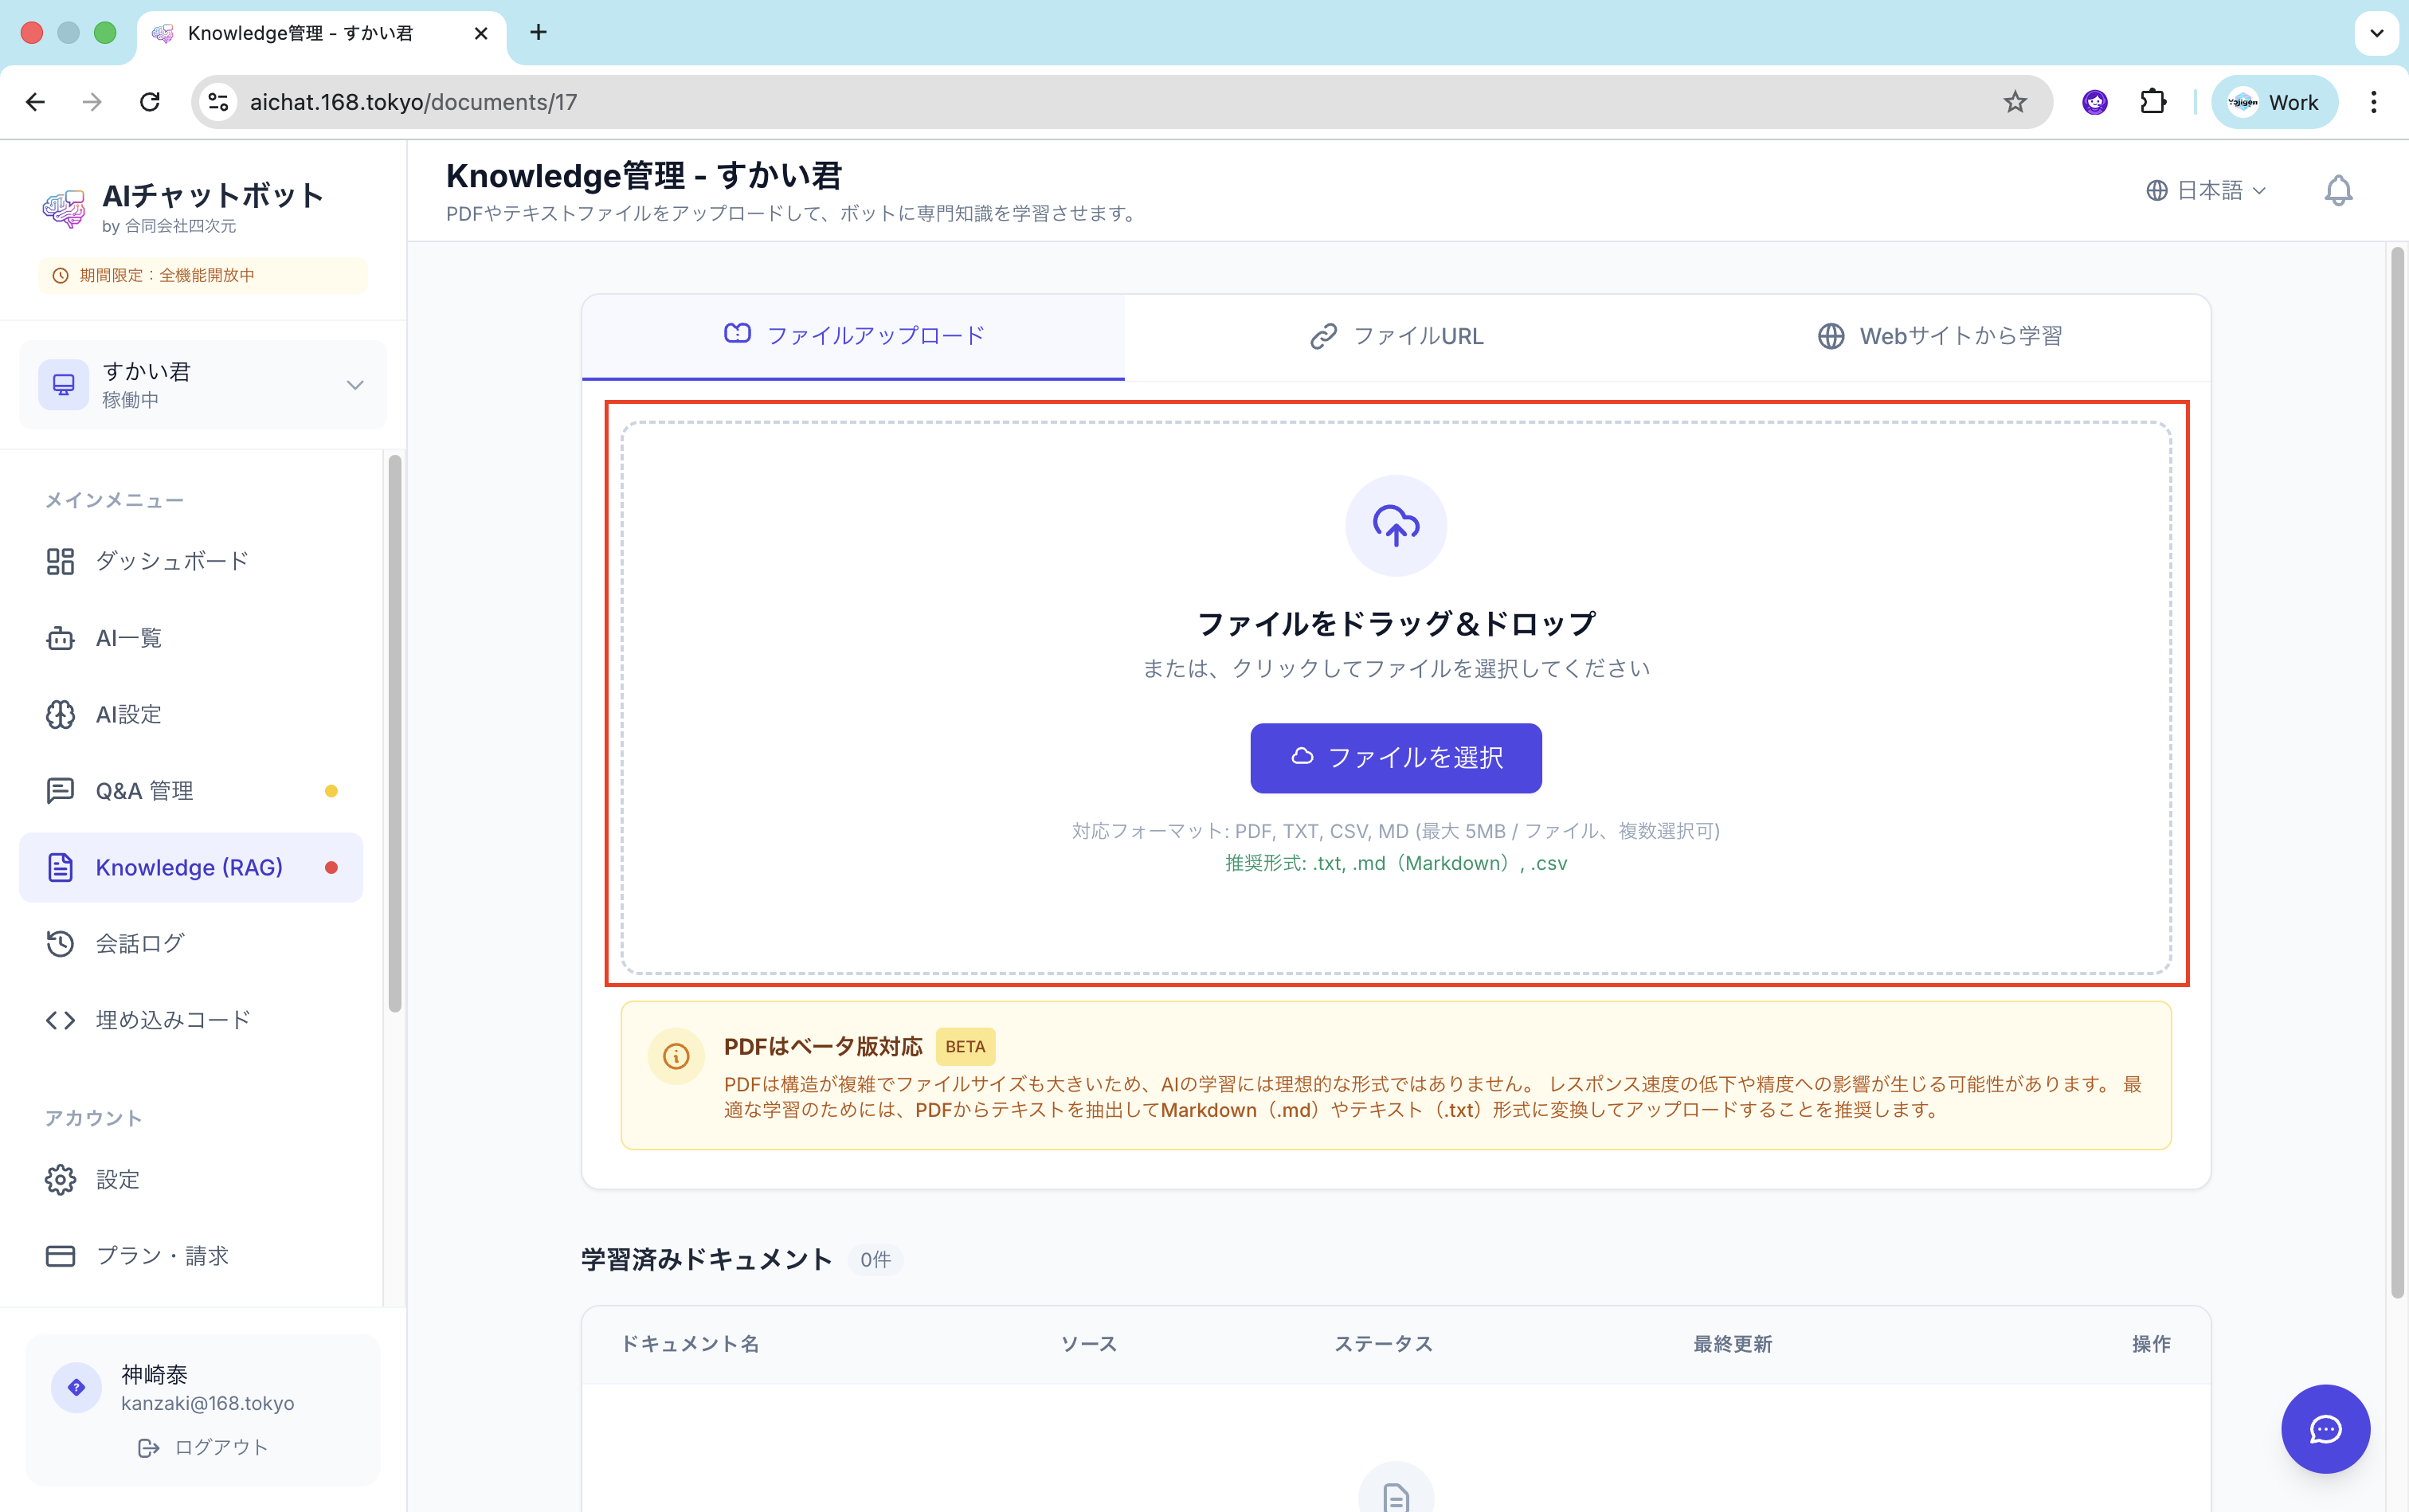Click the 設定 (settings) gear in the sidebar

click(x=117, y=1179)
